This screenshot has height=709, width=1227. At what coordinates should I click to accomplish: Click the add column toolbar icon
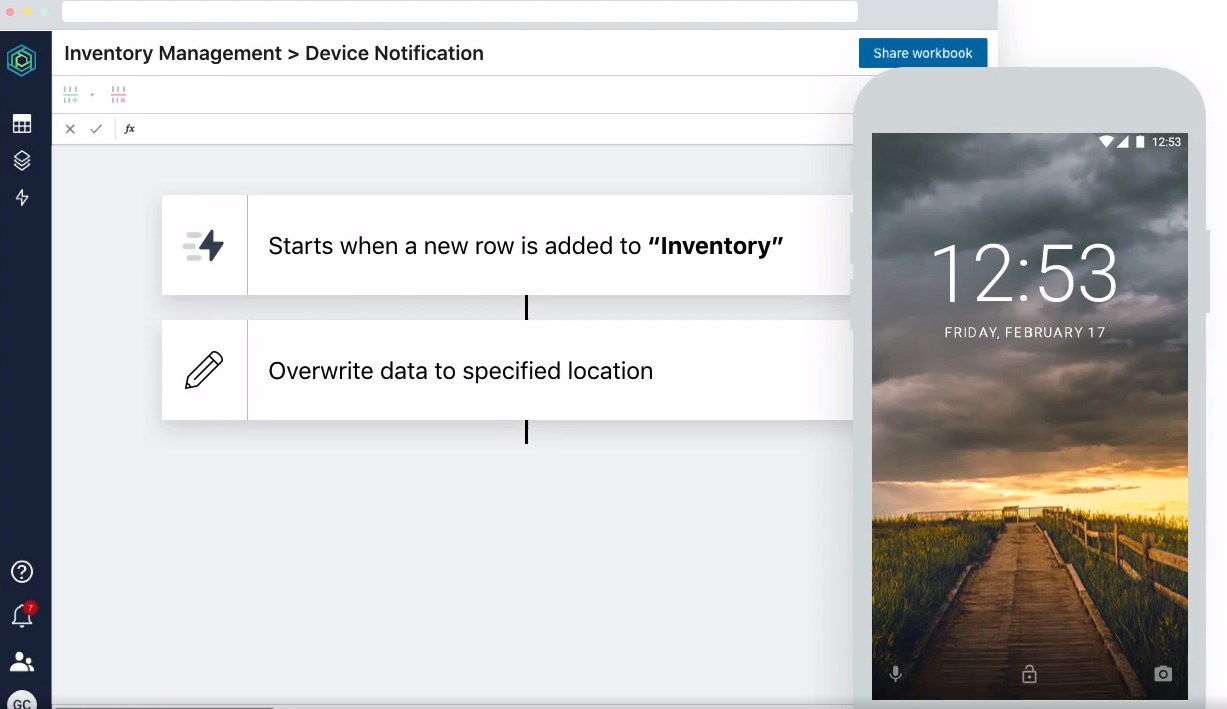[71, 95]
